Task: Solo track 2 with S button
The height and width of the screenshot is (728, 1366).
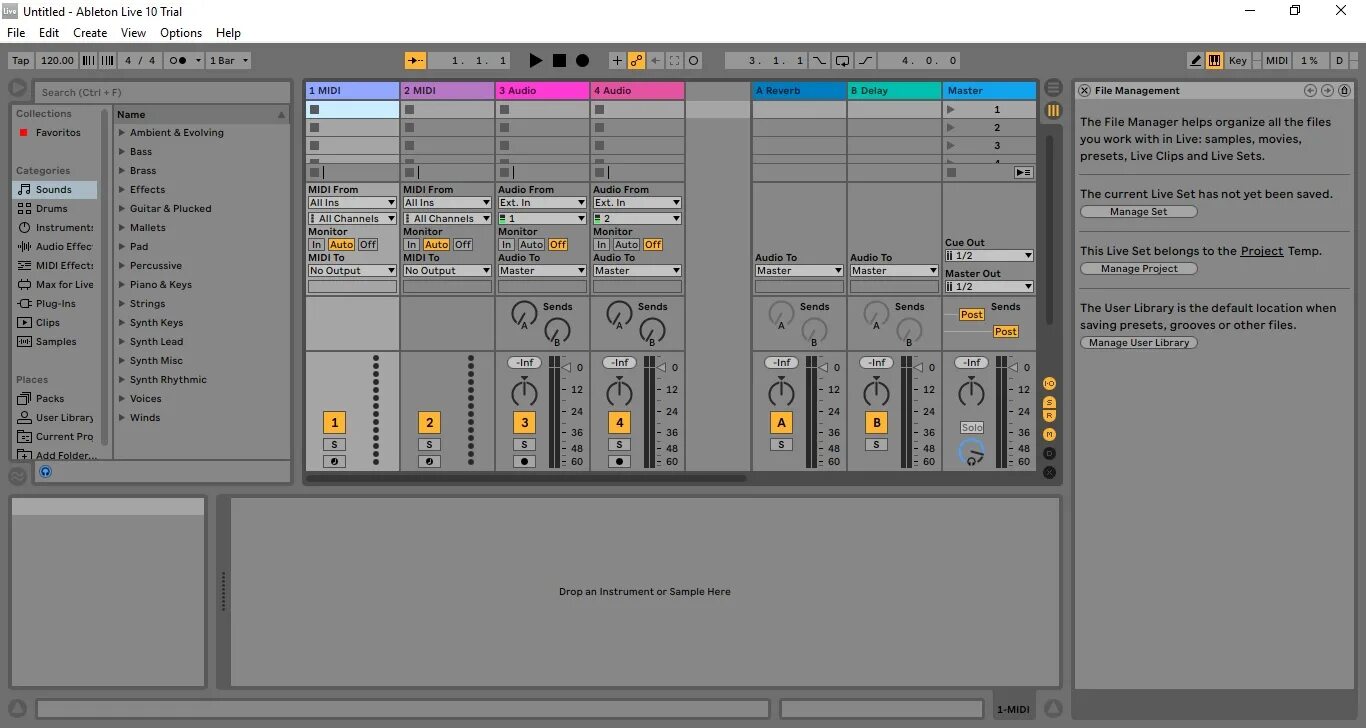Action: tap(429, 445)
